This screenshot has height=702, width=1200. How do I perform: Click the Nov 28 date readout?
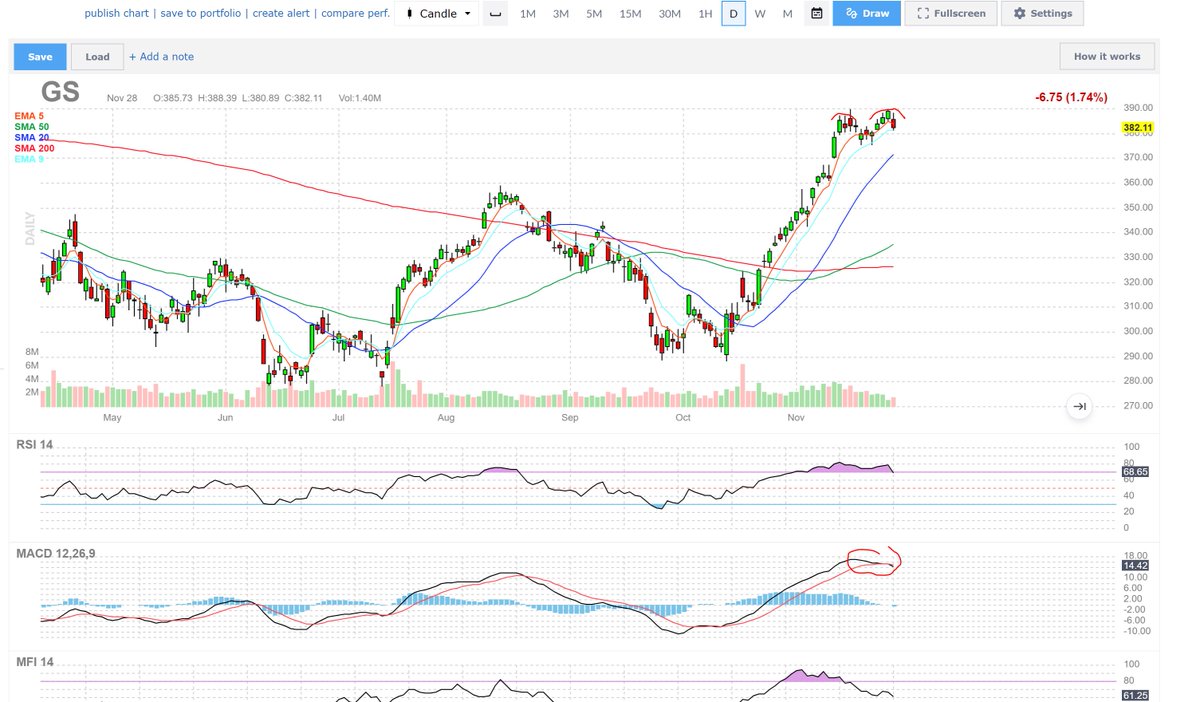[x=122, y=98]
